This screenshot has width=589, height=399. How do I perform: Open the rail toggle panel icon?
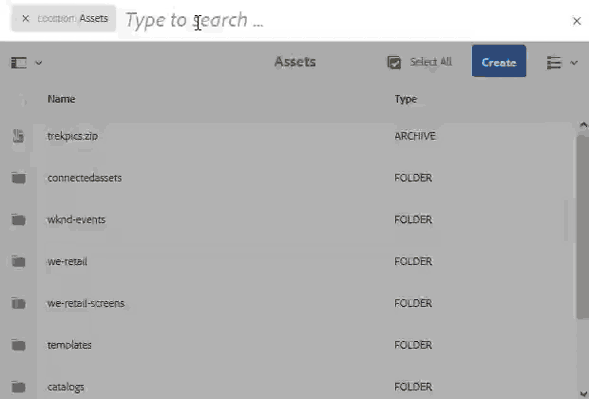(19, 63)
